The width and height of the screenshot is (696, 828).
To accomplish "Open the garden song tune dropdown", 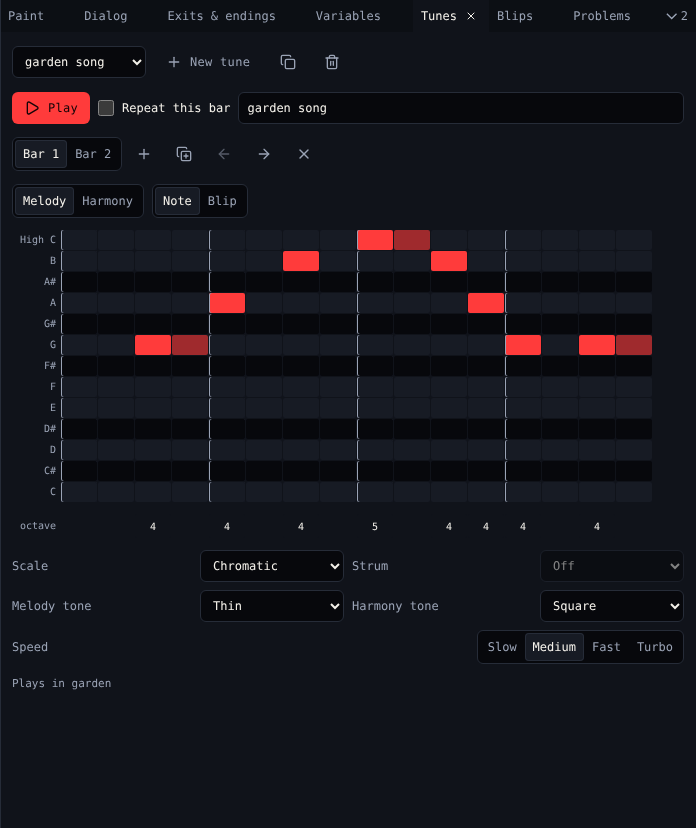I will (79, 62).
